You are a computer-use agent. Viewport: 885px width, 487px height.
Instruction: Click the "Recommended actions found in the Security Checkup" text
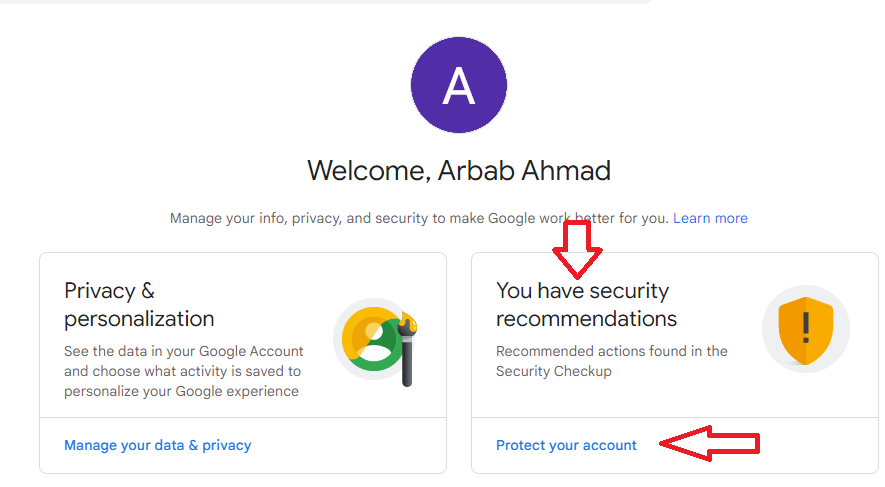(612, 361)
